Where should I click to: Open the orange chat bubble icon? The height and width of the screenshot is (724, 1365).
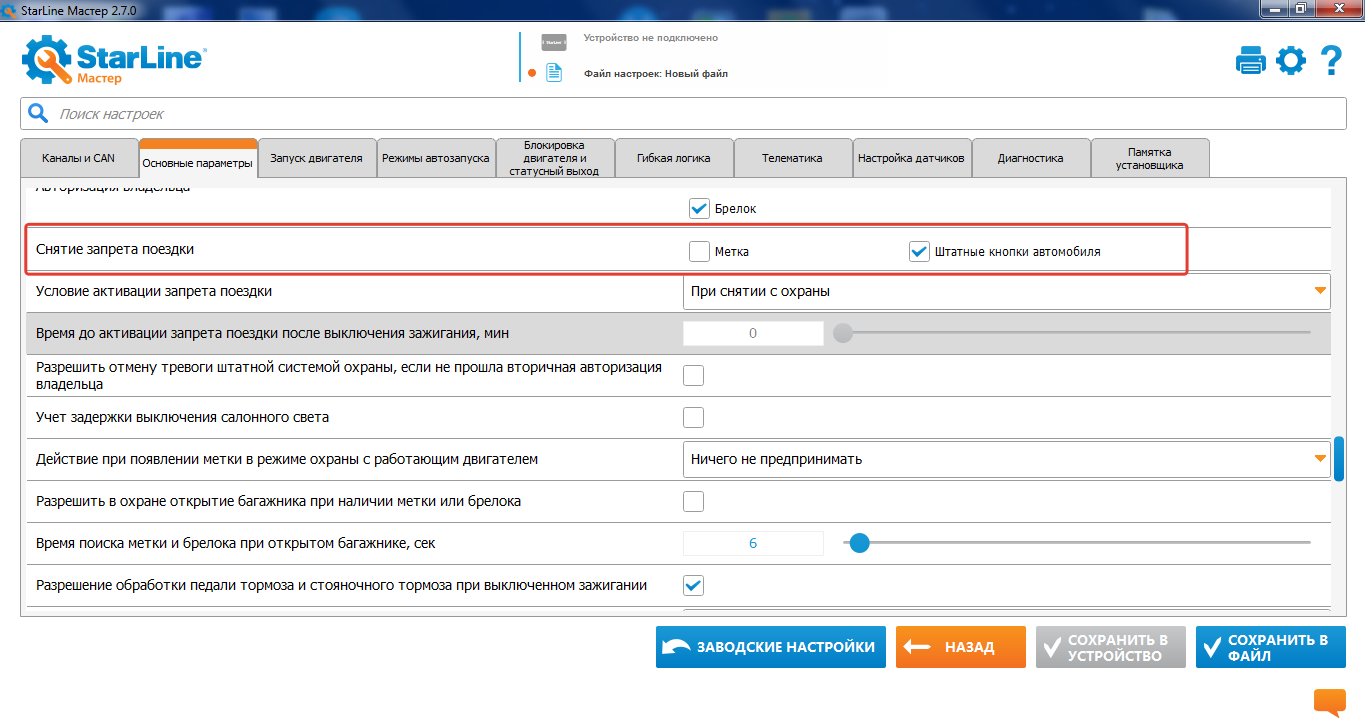tap(1330, 703)
